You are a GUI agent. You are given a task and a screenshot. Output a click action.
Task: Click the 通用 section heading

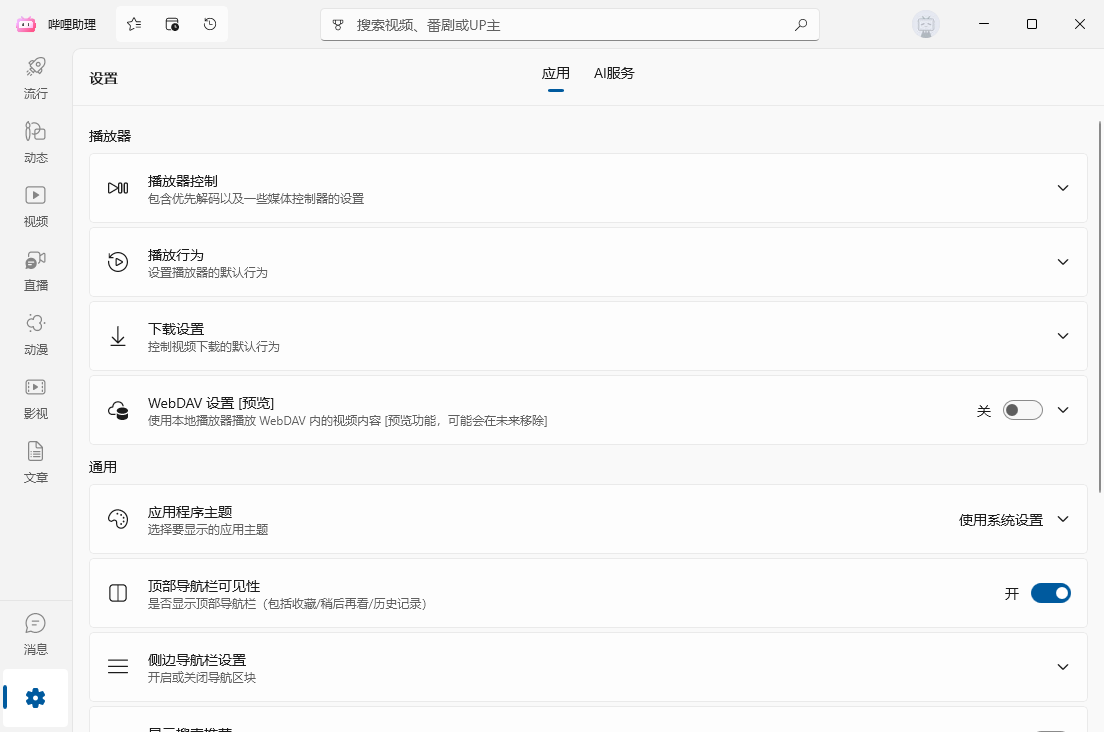(x=103, y=467)
